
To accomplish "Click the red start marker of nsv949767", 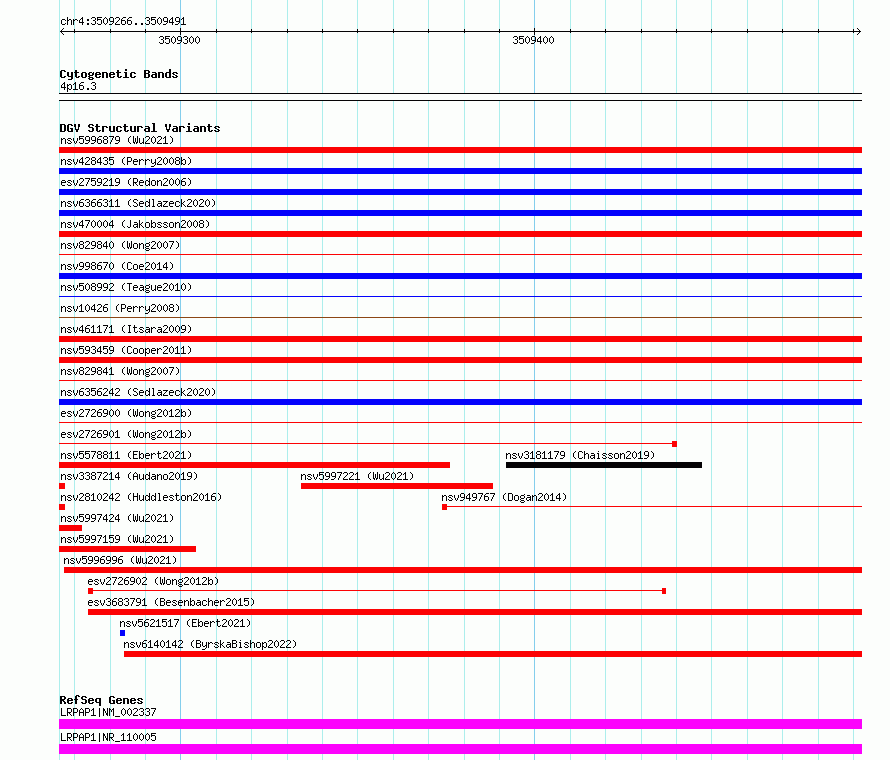I will click(444, 507).
